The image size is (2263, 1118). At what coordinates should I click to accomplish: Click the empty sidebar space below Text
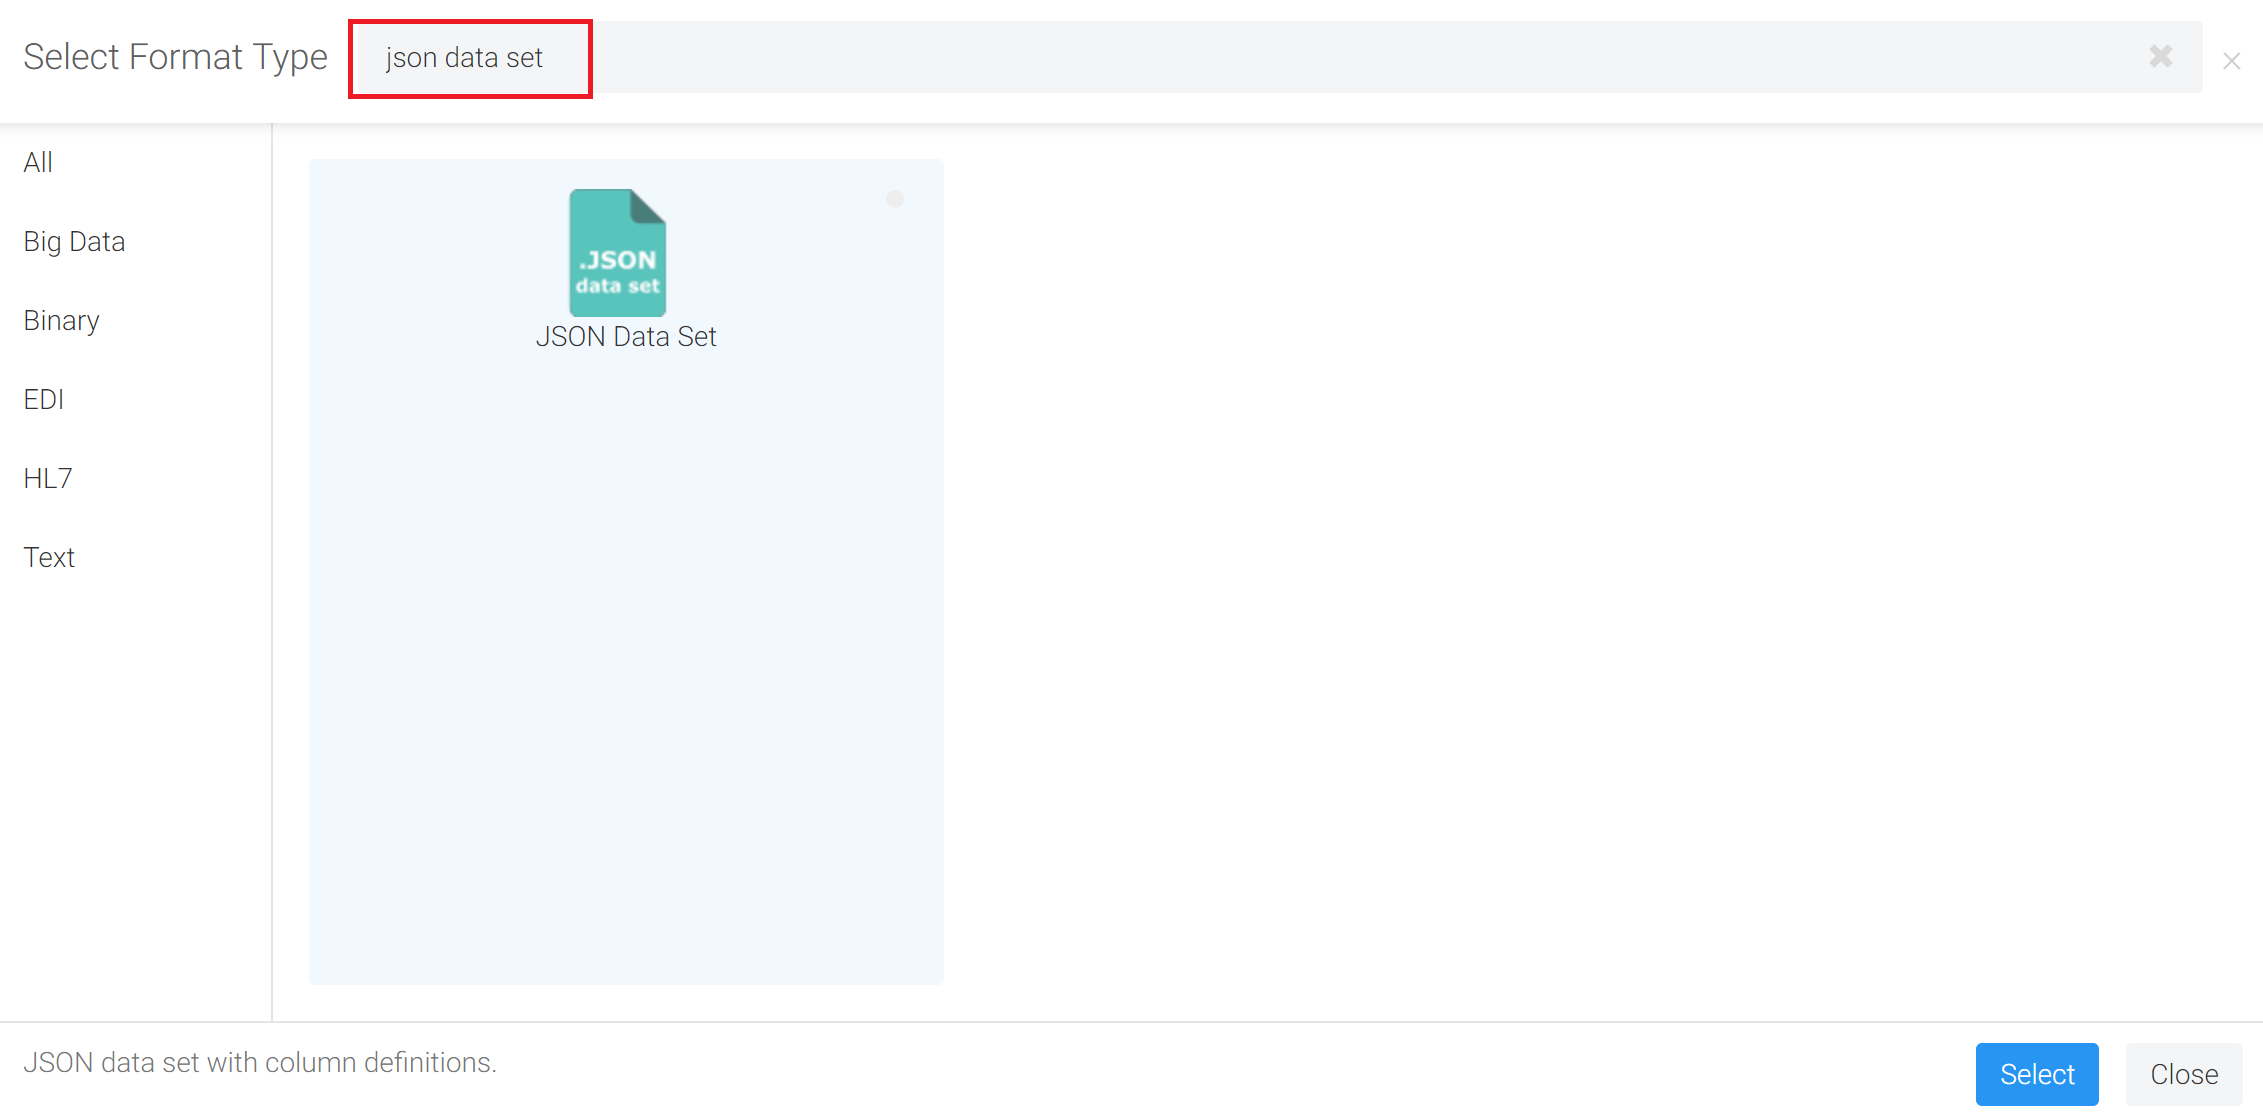click(135, 800)
